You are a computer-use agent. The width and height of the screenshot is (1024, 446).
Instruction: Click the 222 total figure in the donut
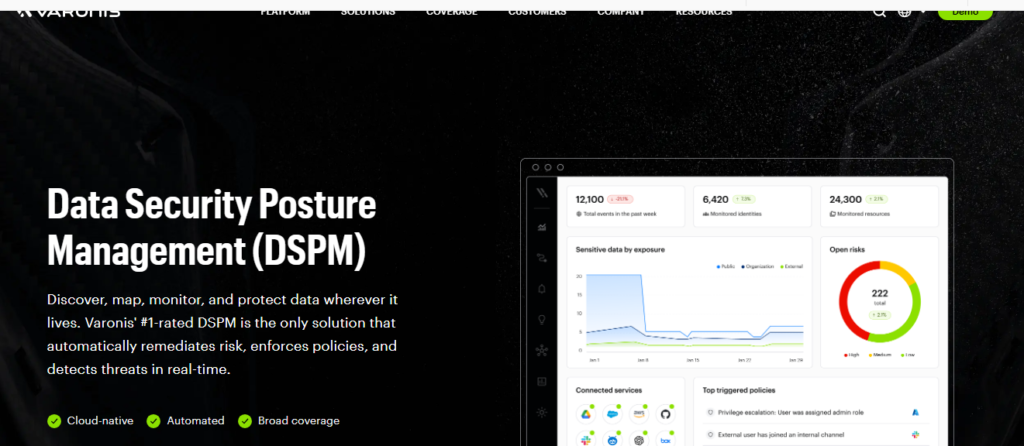(880, 293)
